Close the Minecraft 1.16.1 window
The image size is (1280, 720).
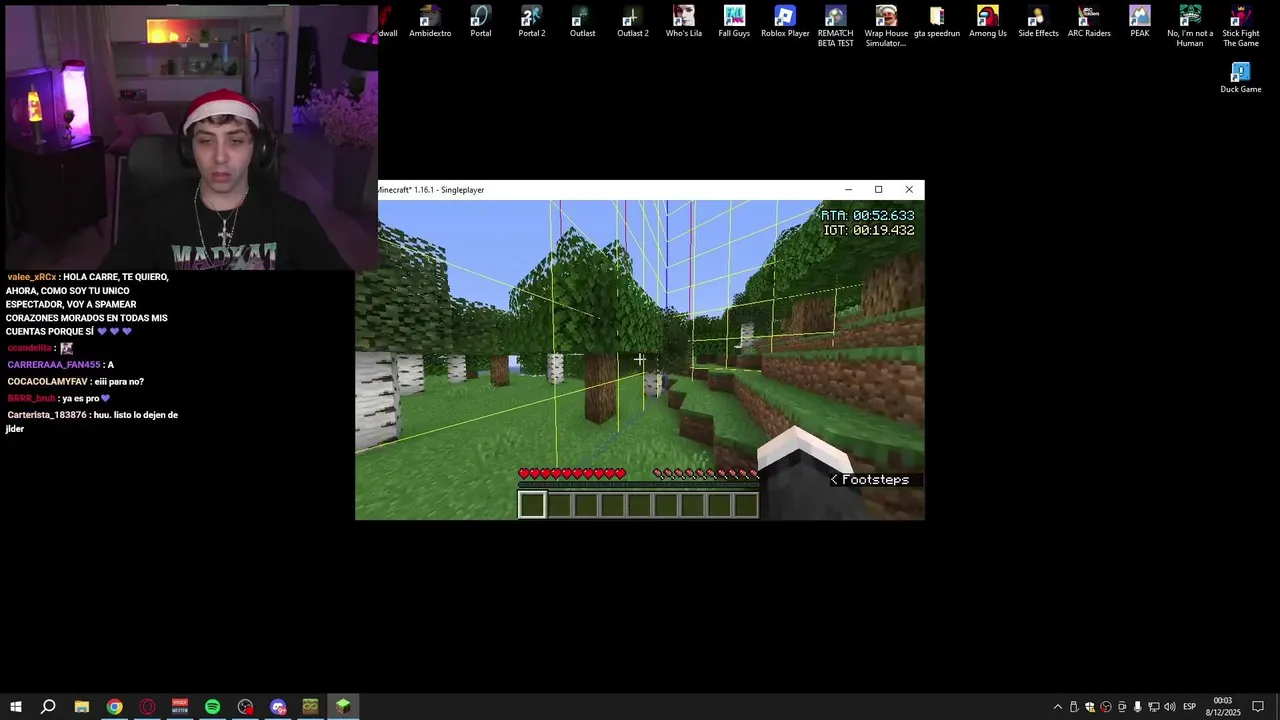click(x=909, y=190)
